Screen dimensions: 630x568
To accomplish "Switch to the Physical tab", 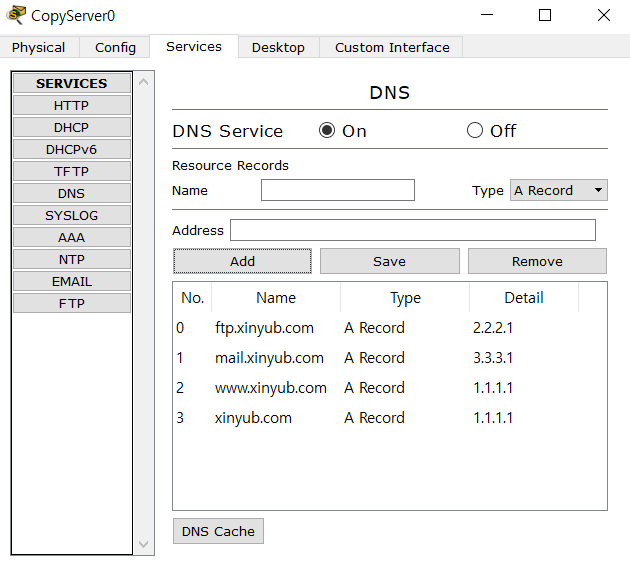I will pyautogui.click(x=39, y=47).
